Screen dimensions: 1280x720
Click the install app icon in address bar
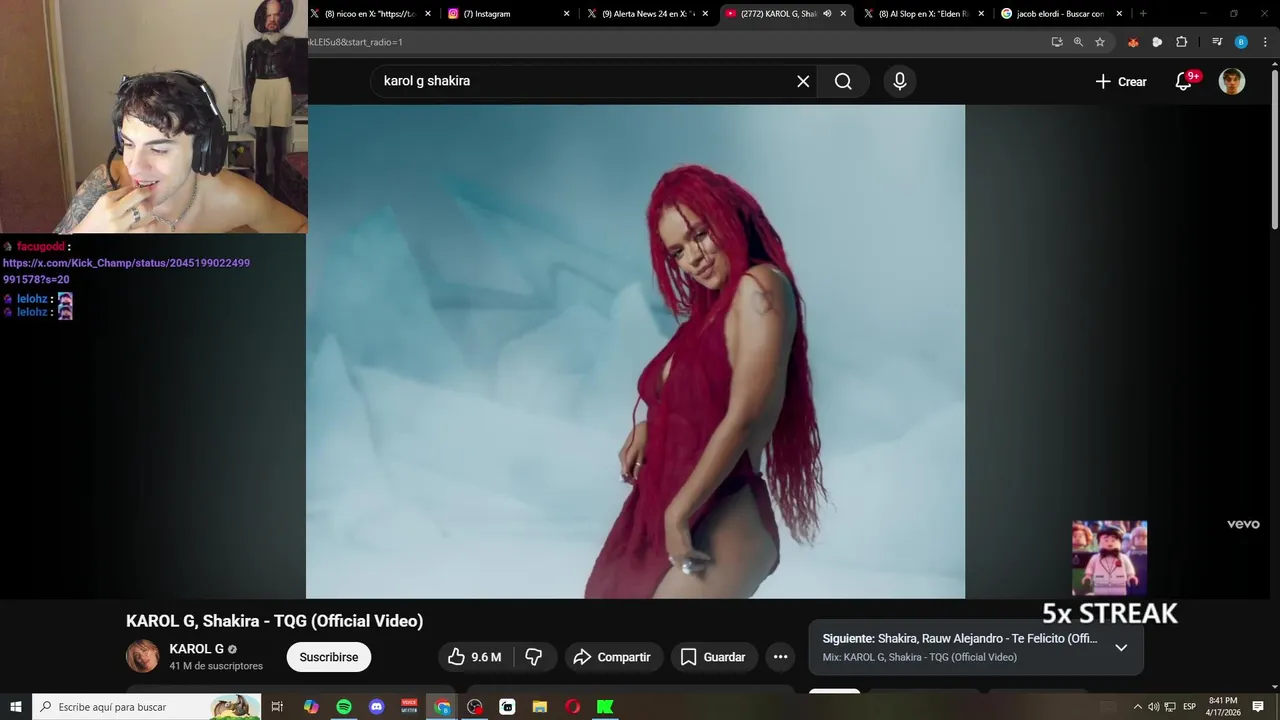pos(1057,42)
